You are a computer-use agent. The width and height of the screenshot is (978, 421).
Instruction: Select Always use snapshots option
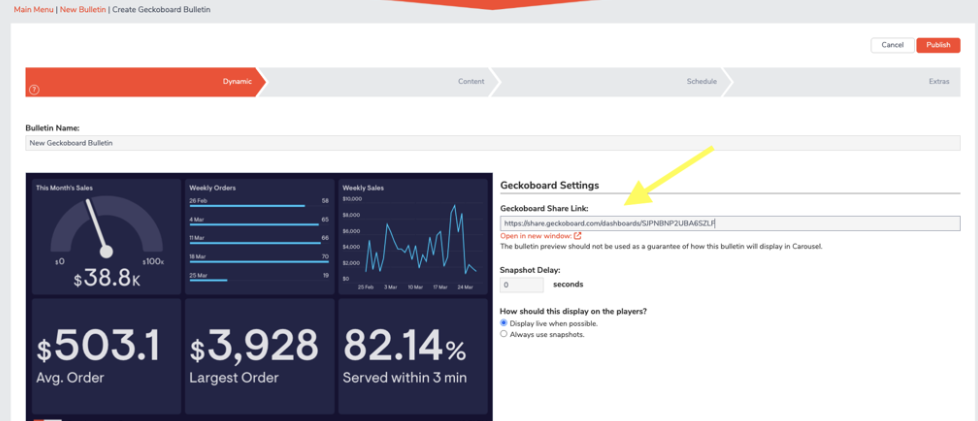[504, 334]
